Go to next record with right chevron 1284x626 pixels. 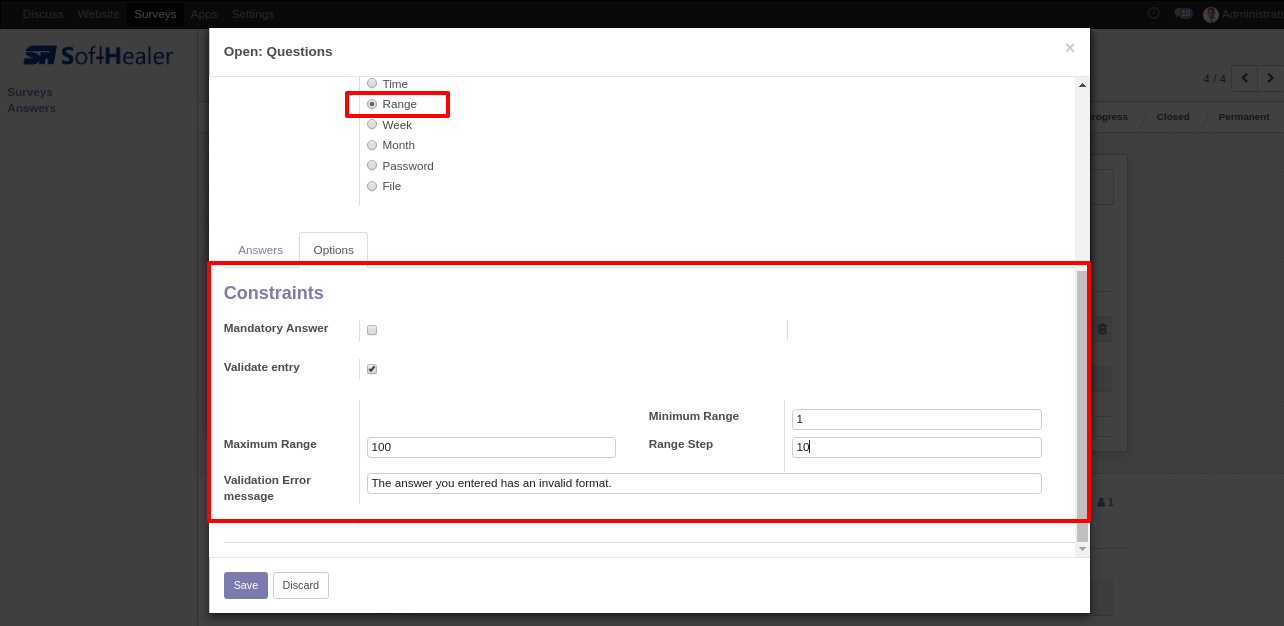pyautogui.click(x=1271, y=78)
